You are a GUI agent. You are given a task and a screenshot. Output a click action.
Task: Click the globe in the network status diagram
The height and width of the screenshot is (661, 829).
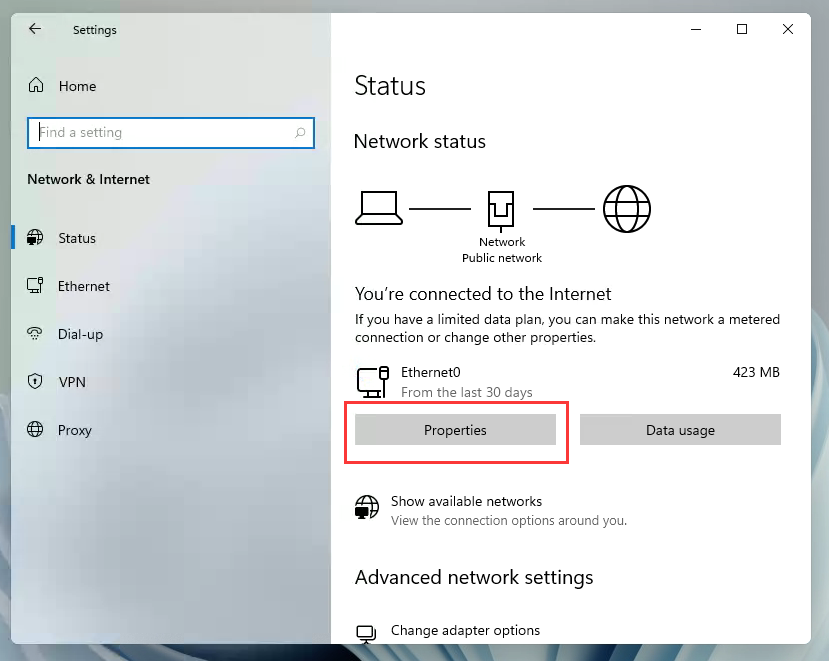tap(627, 209)
